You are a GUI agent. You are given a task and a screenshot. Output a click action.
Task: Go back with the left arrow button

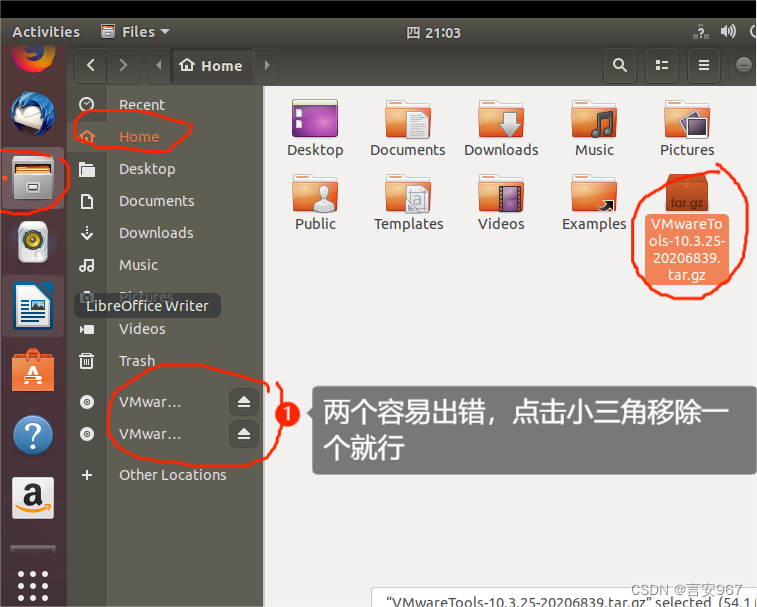point(91,65)
